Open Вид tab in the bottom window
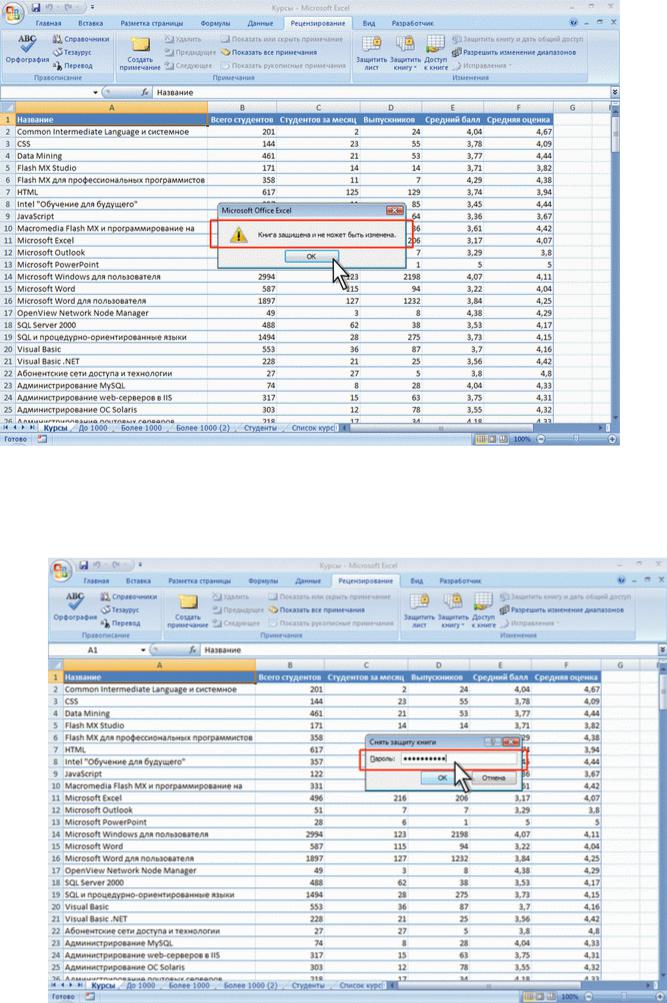The image size is (667, 1003). 417,581
